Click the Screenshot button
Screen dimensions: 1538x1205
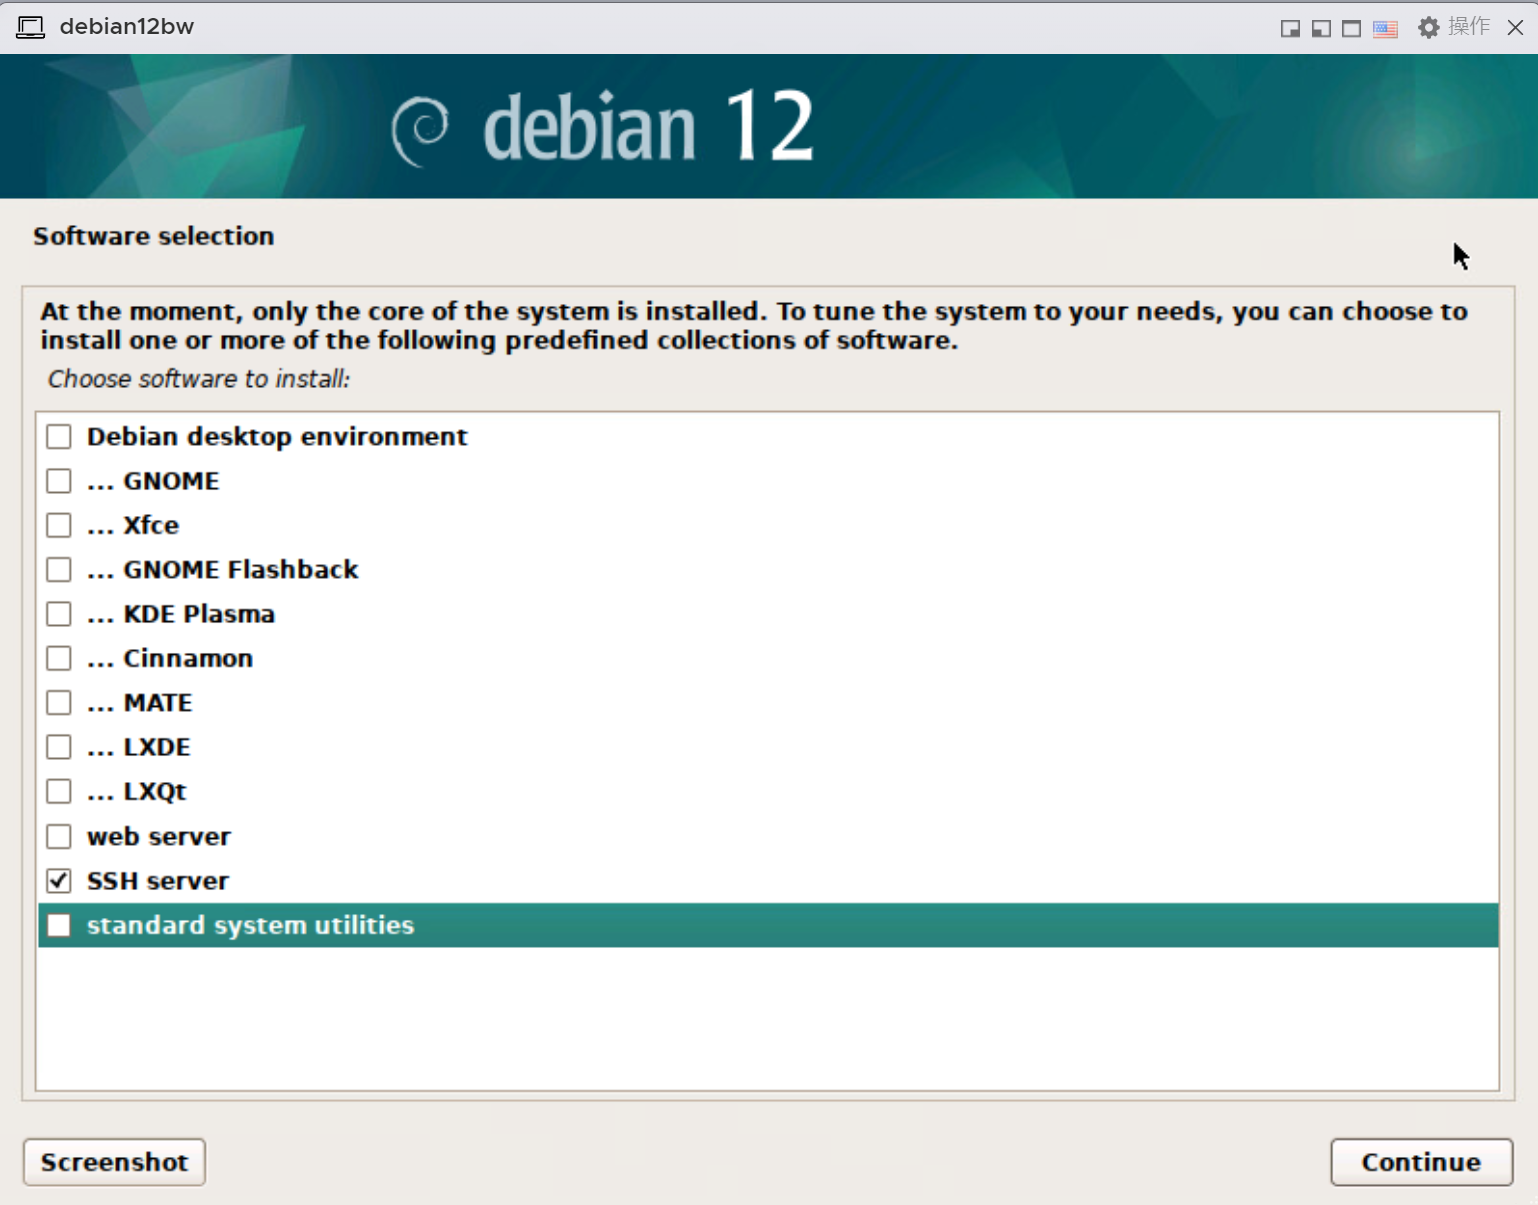tap(114, 1162)
